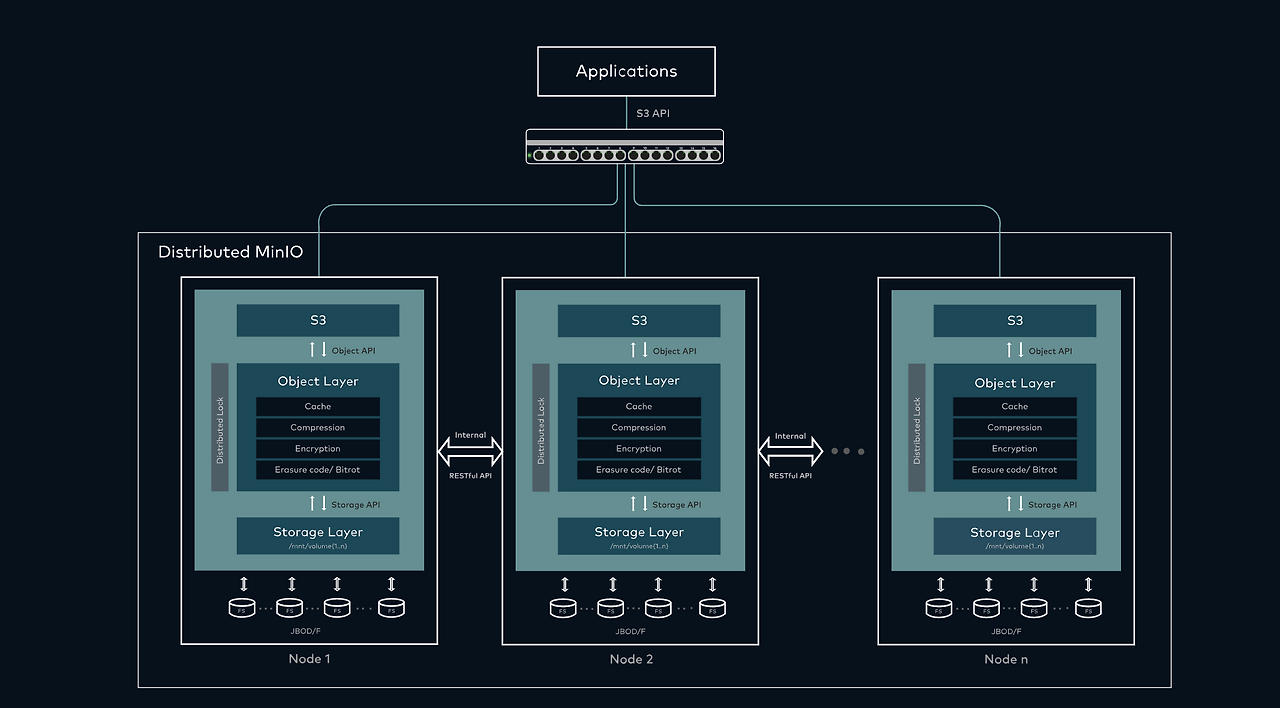Click the rightmost FS disk icon in Node n
The width and height of the screenshot is (1280, 708).
click(1088, 608)
